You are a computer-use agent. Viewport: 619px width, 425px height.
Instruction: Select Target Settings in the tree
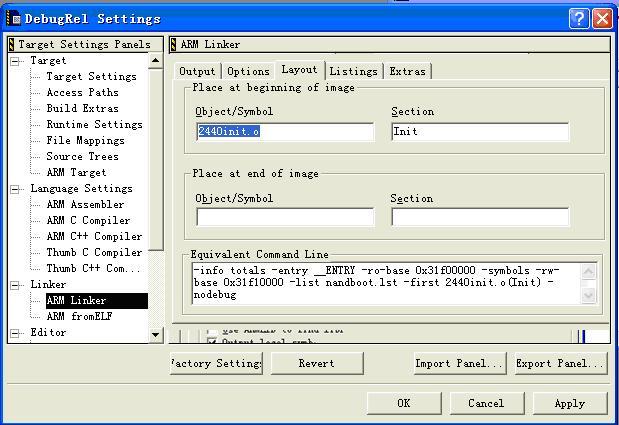pyautogui.click(x=91, y=76)
